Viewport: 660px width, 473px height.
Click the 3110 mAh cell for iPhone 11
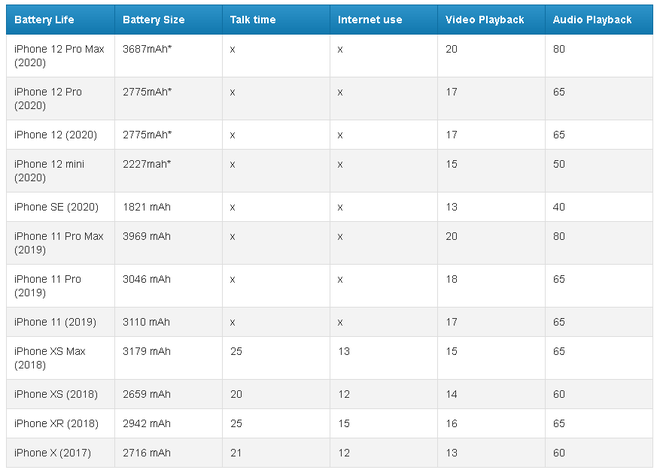(147, 322)
